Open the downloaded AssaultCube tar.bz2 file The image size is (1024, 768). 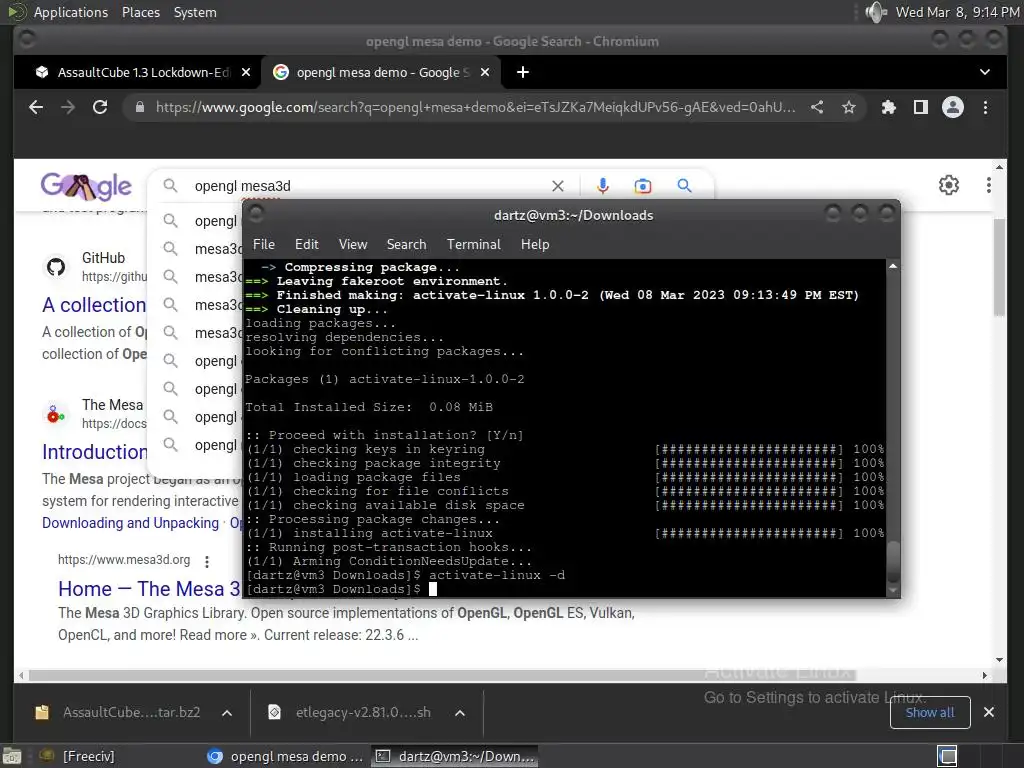point(118,712)
